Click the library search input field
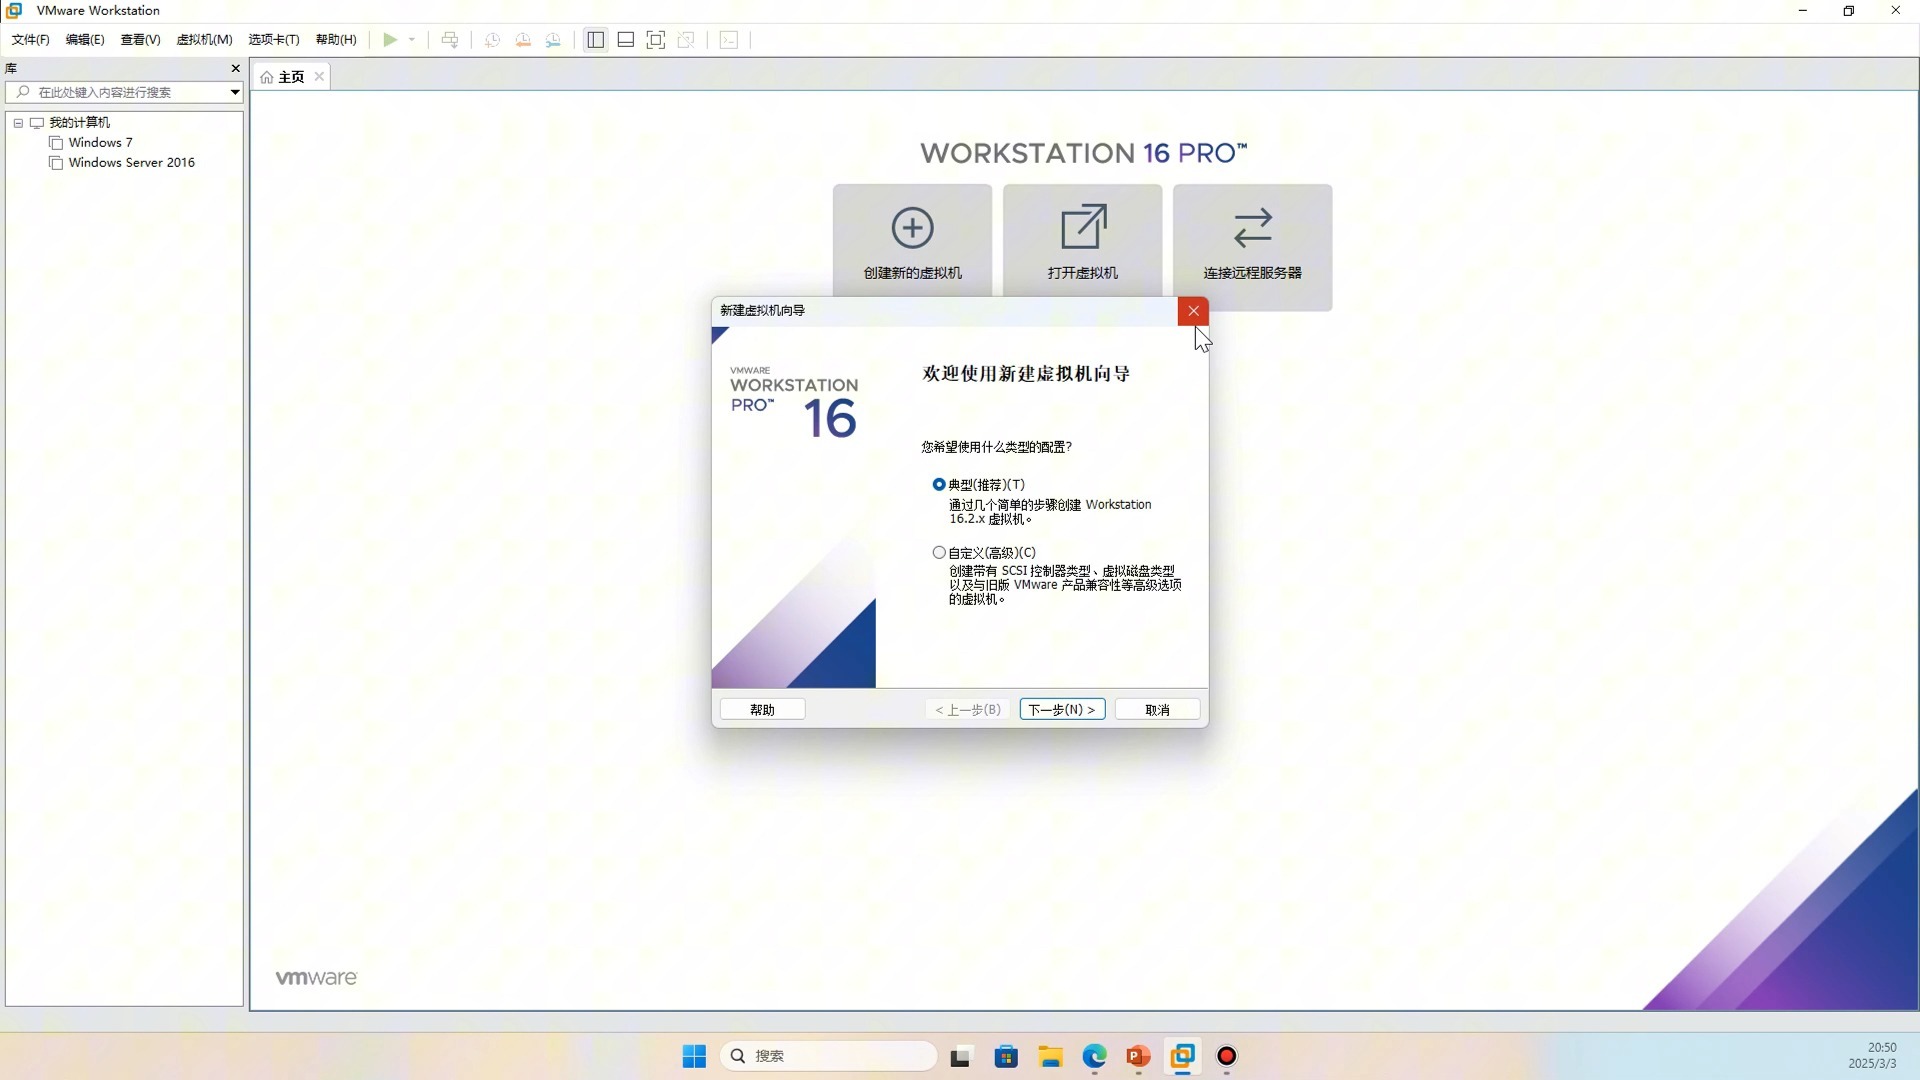Image resolution: width=1920 pixels, height=1080 pixels. click(120, 92)
